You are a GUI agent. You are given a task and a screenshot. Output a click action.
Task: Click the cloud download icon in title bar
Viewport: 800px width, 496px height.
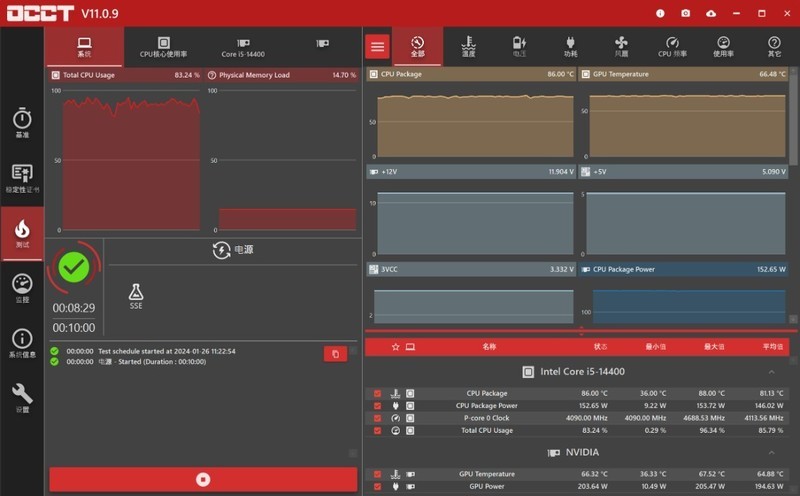[711, 13]
